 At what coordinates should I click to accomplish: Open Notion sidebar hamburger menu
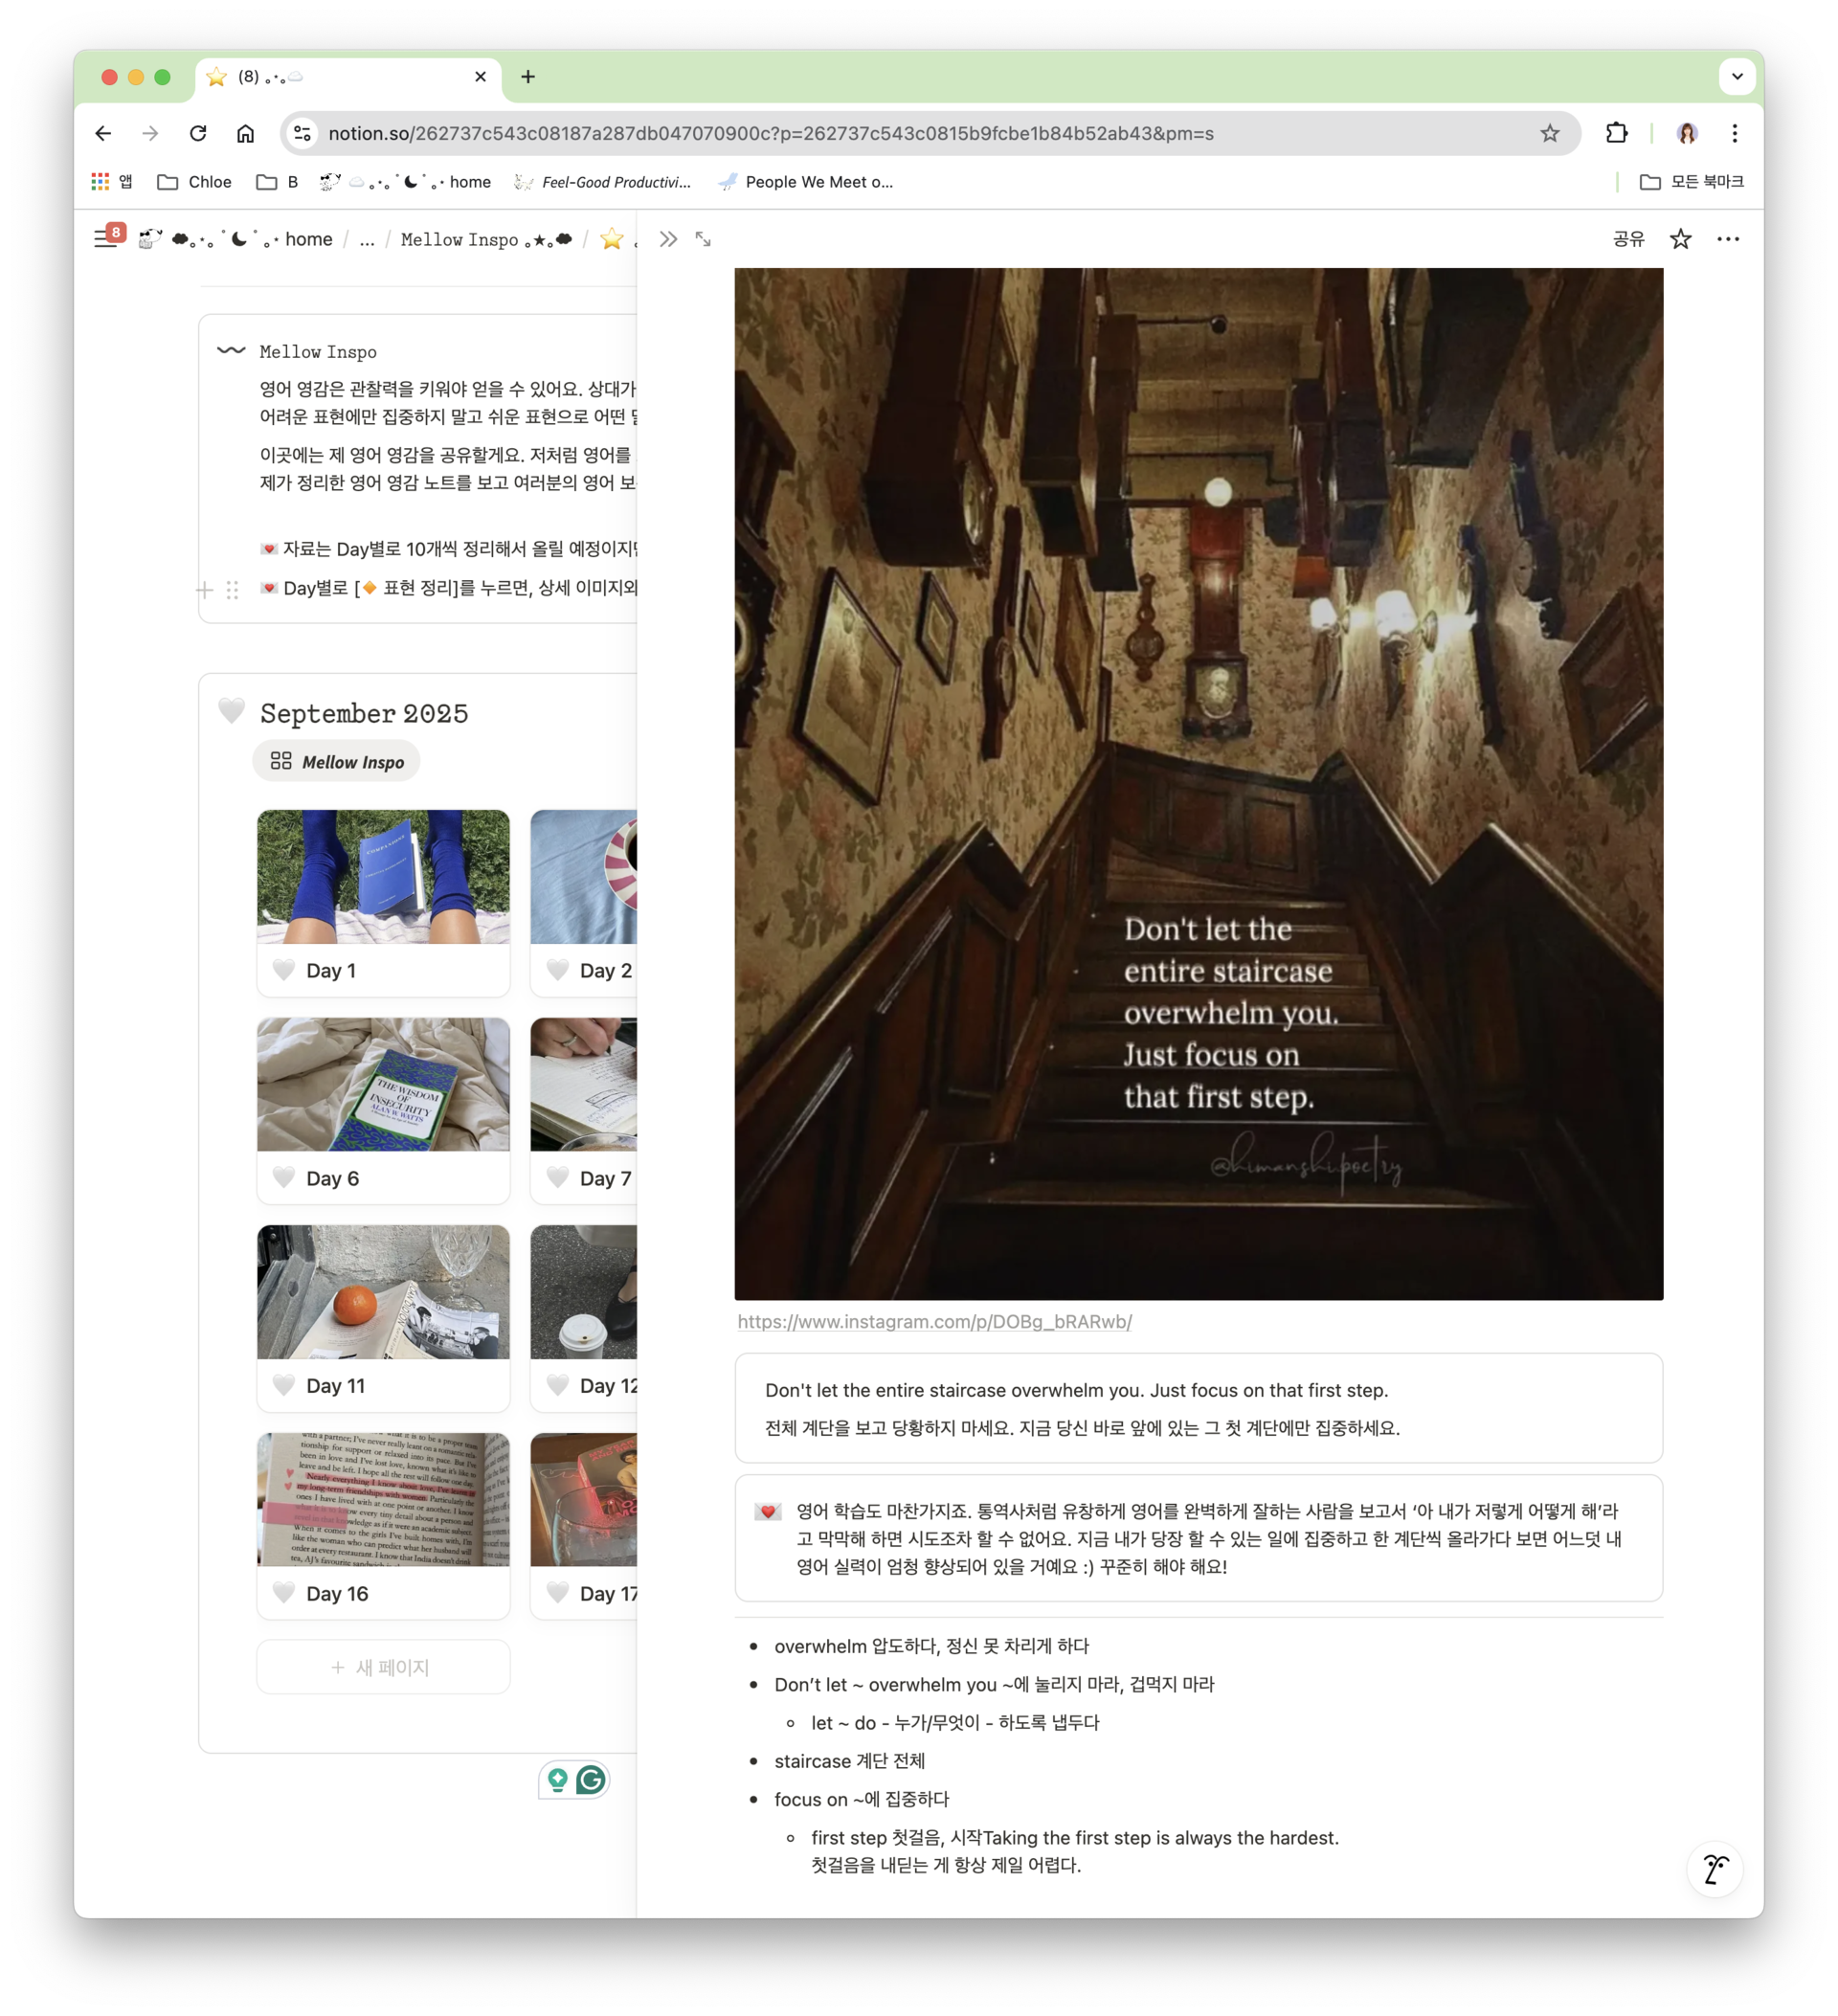tap(105, 239)
